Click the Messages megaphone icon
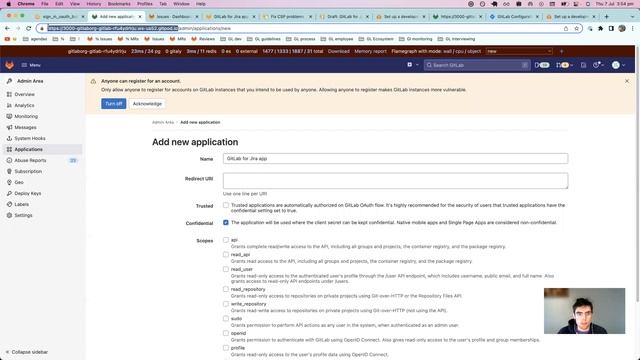640x360 pixels. pyautogui.click(x=9, y=127)
